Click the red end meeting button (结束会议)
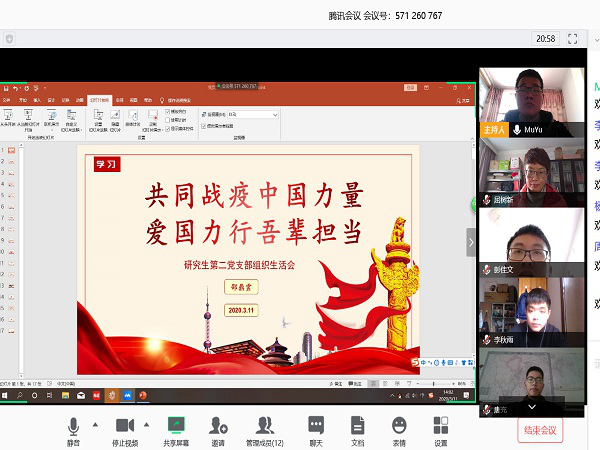Viewport: 600px width, 450px height. coord(541,430)
